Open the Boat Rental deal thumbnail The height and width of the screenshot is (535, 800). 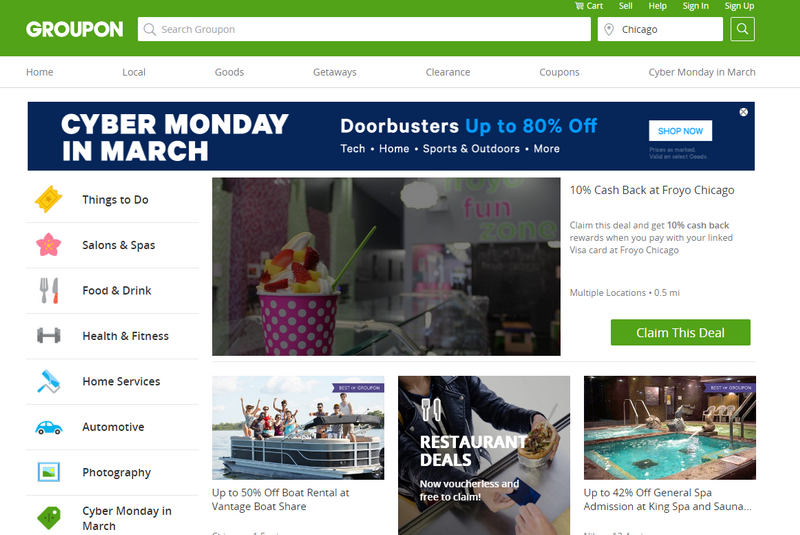click(298, 428)
